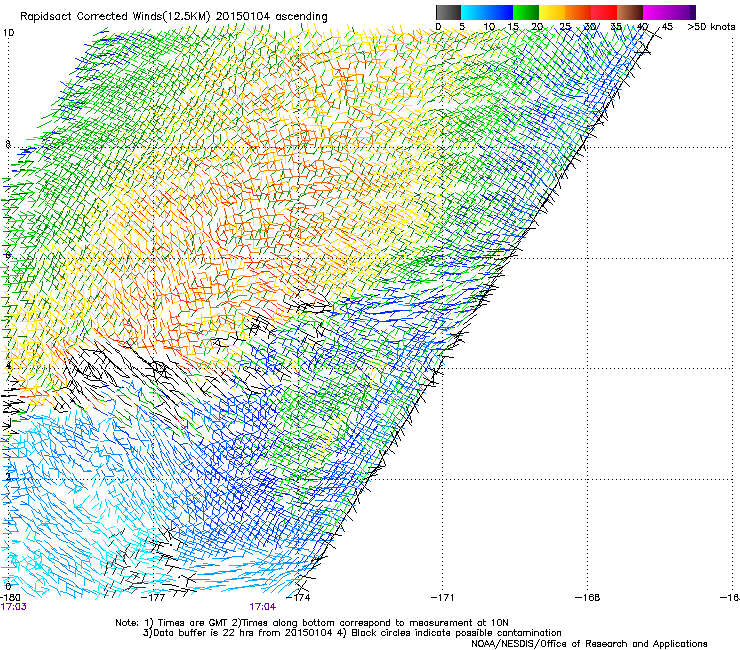Image resolution: width=740 pixels, height=650 pixels.
Task: Click the purple '17:03' time label
Action: [14, 607]
